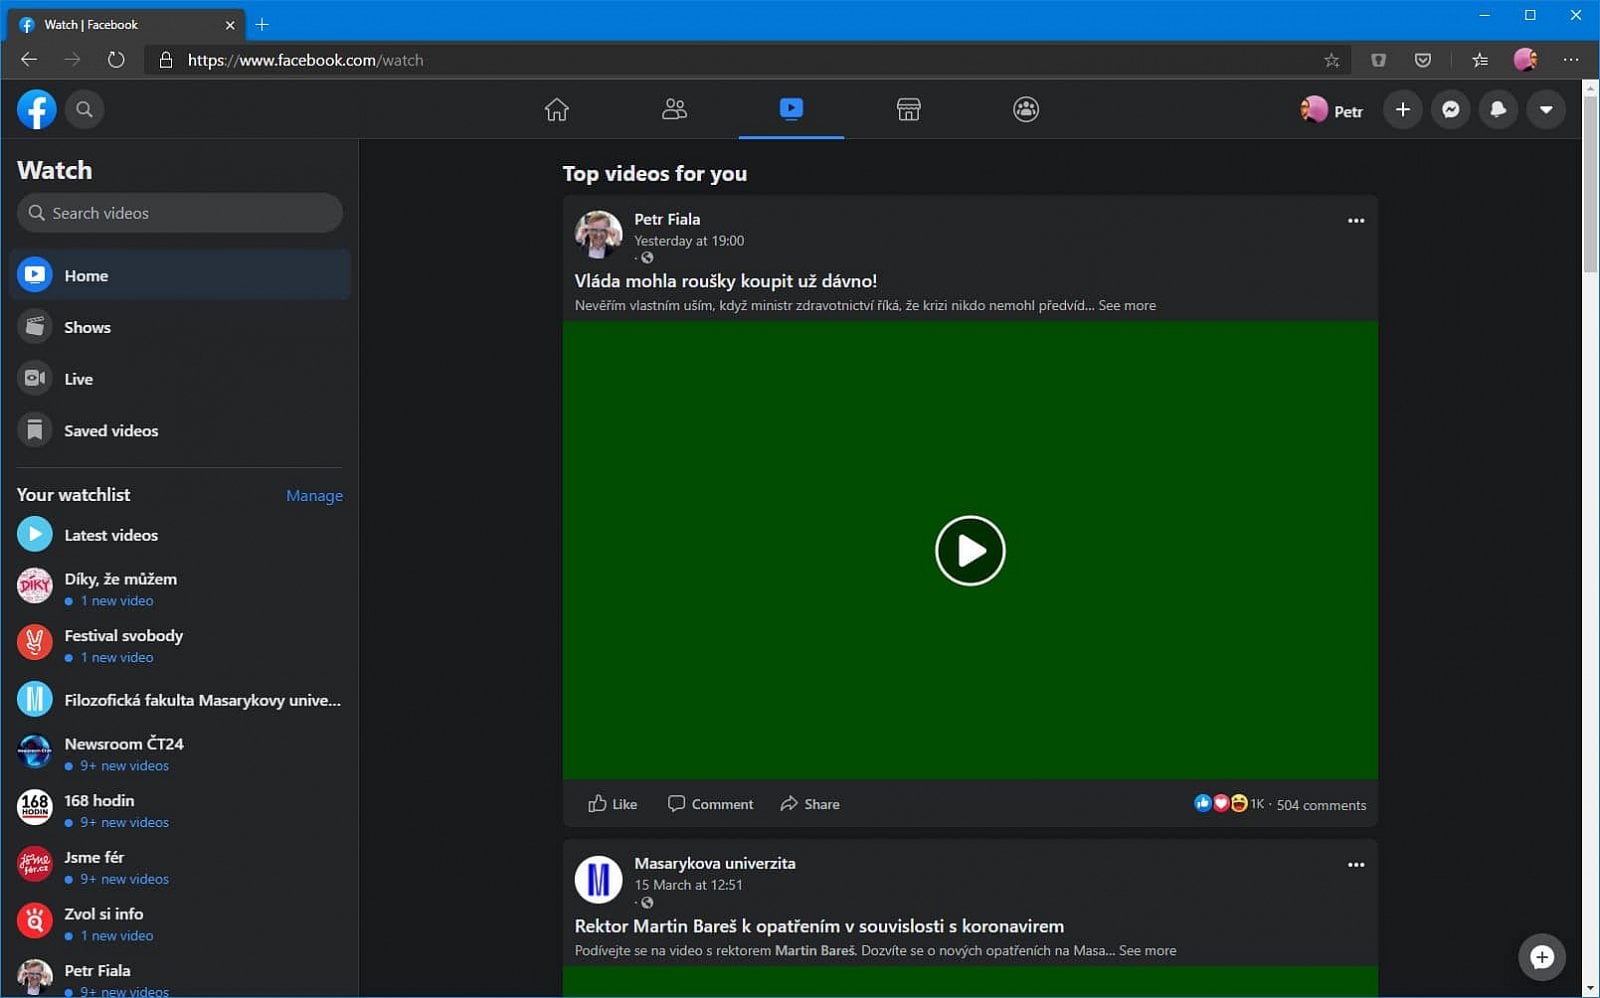Screen dimensions: 1600x998
Task: Open Festival svobody watchlist page
Action: pos(180,644)
